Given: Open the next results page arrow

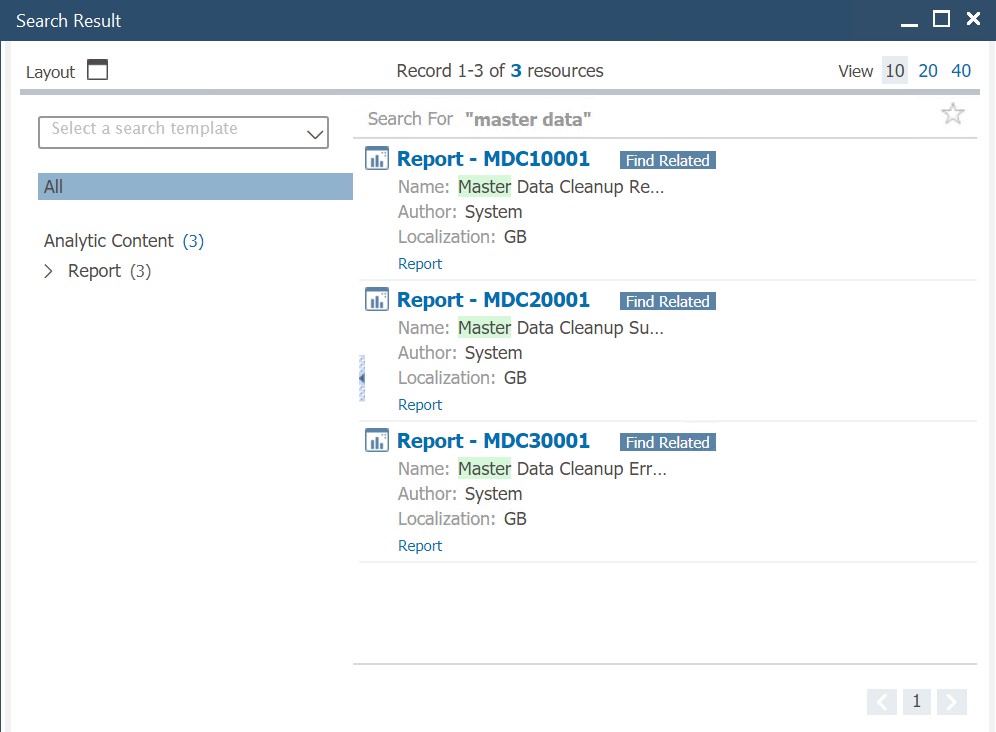Looking at the screenshot, I should coord(951,701).
